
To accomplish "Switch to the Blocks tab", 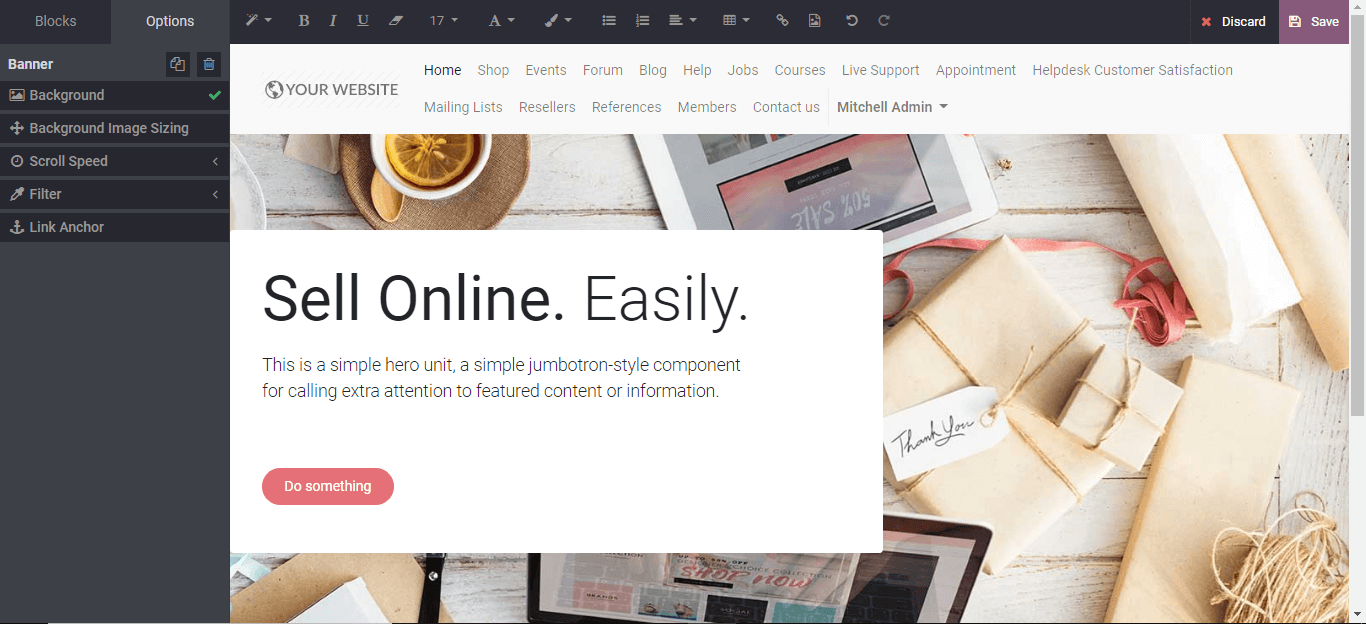I will pos(56,21).
